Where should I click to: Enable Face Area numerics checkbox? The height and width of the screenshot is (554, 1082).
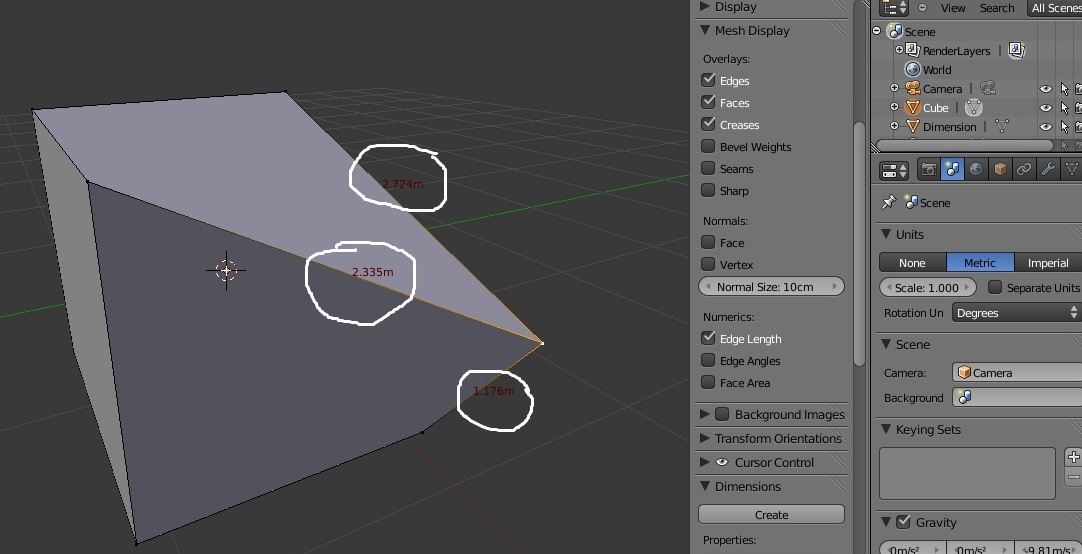(708, 382)
